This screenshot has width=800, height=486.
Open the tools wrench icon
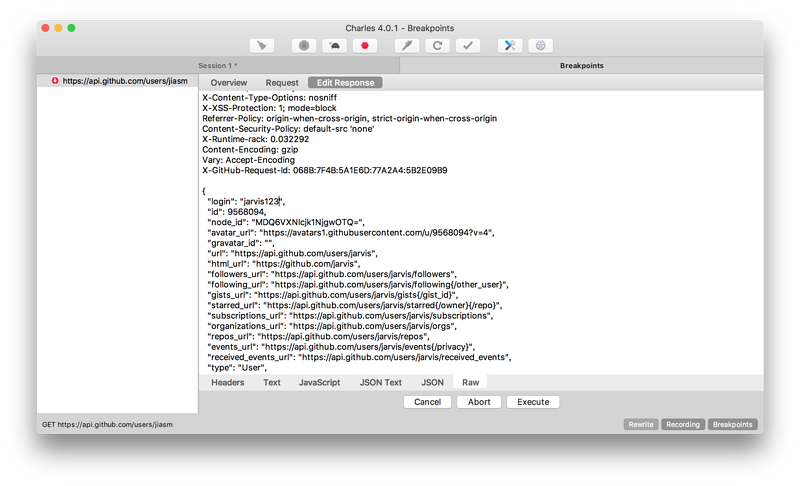tap(510, 45)
